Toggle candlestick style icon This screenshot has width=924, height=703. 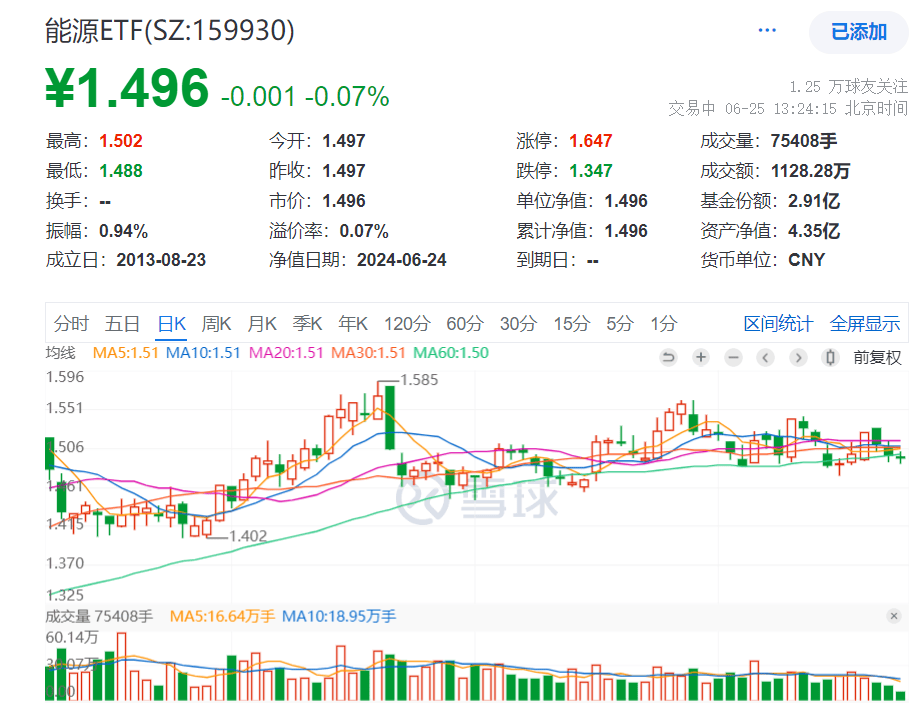pyautogui.click(x=830, y=357)
